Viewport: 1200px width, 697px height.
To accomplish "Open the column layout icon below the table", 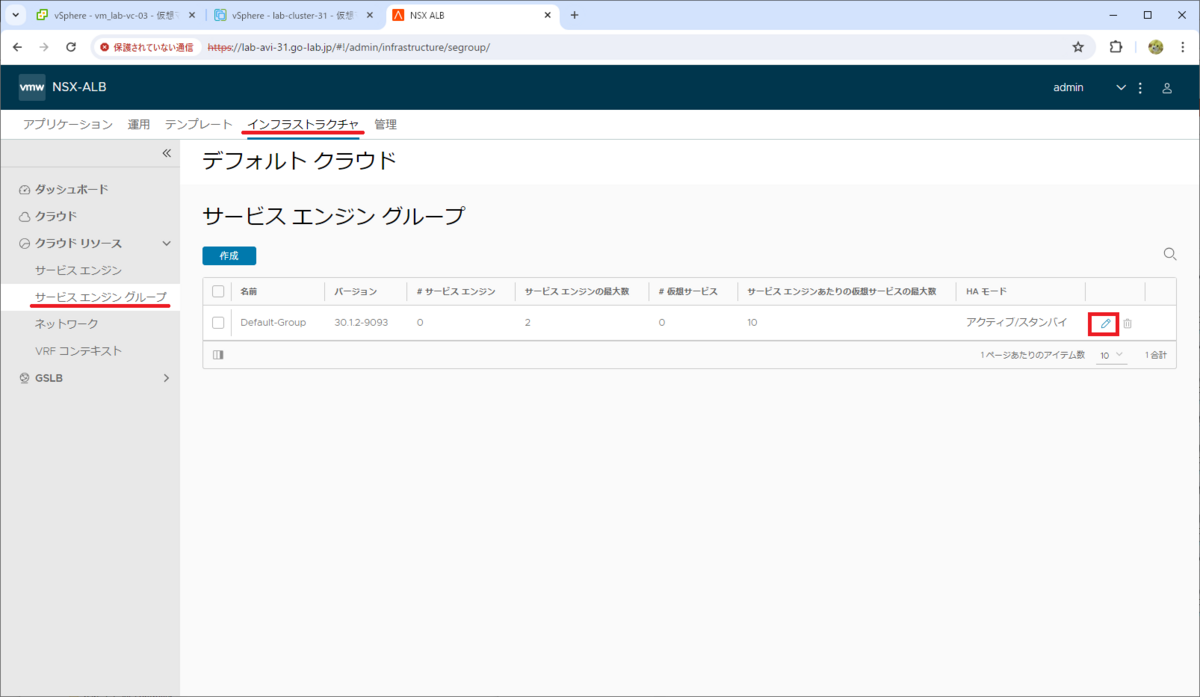I will 218,354.
